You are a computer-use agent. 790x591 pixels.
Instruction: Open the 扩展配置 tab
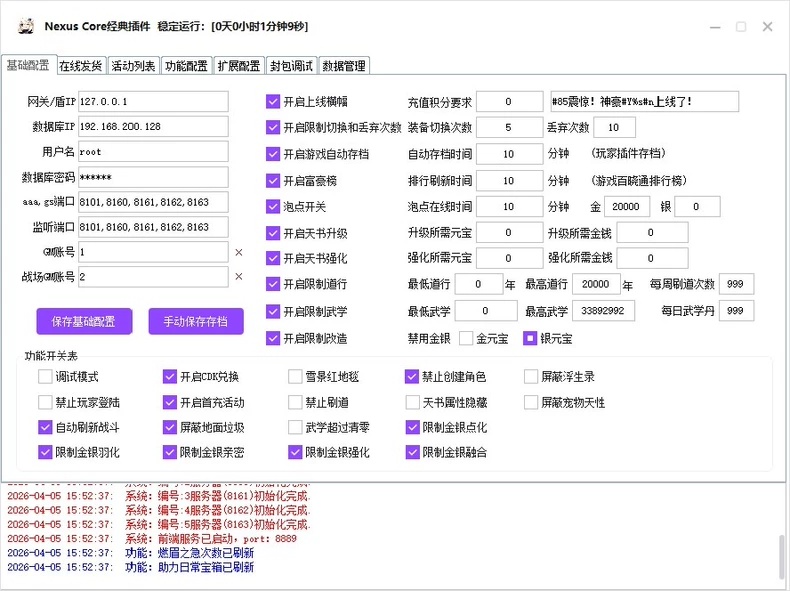239,65
